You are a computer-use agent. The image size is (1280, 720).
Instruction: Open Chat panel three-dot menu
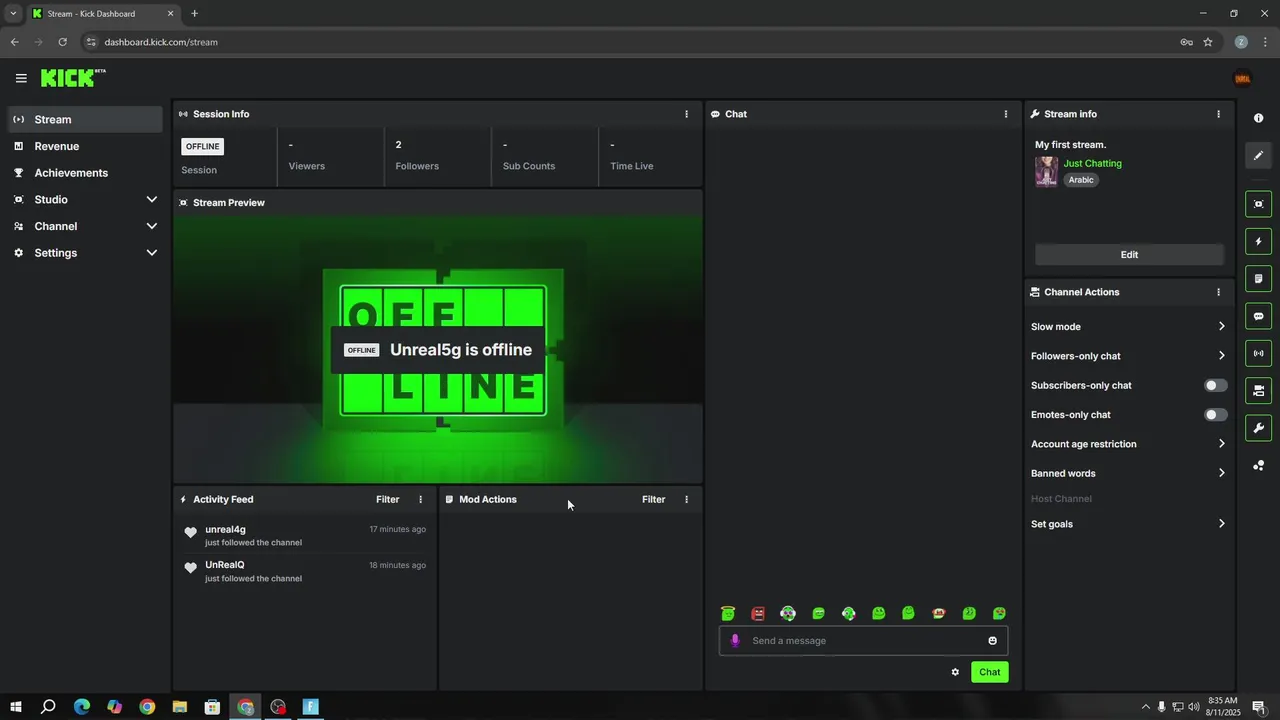(1006, 114)
